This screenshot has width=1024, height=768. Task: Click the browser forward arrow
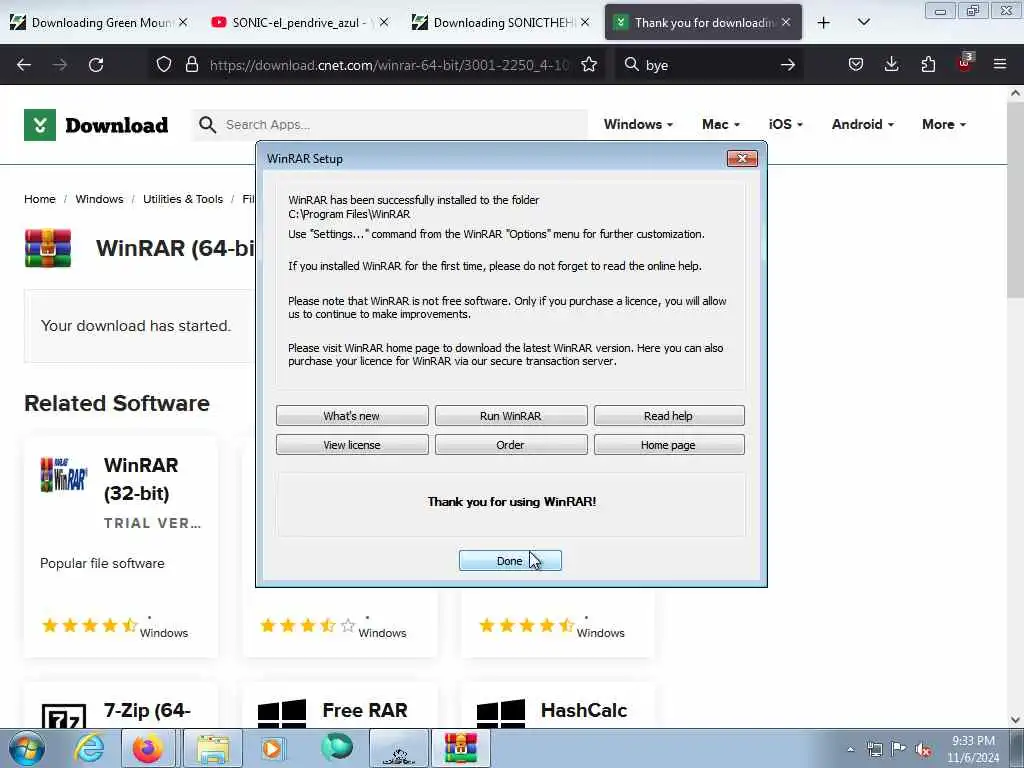pyautogui.click(x=60, y=65)
